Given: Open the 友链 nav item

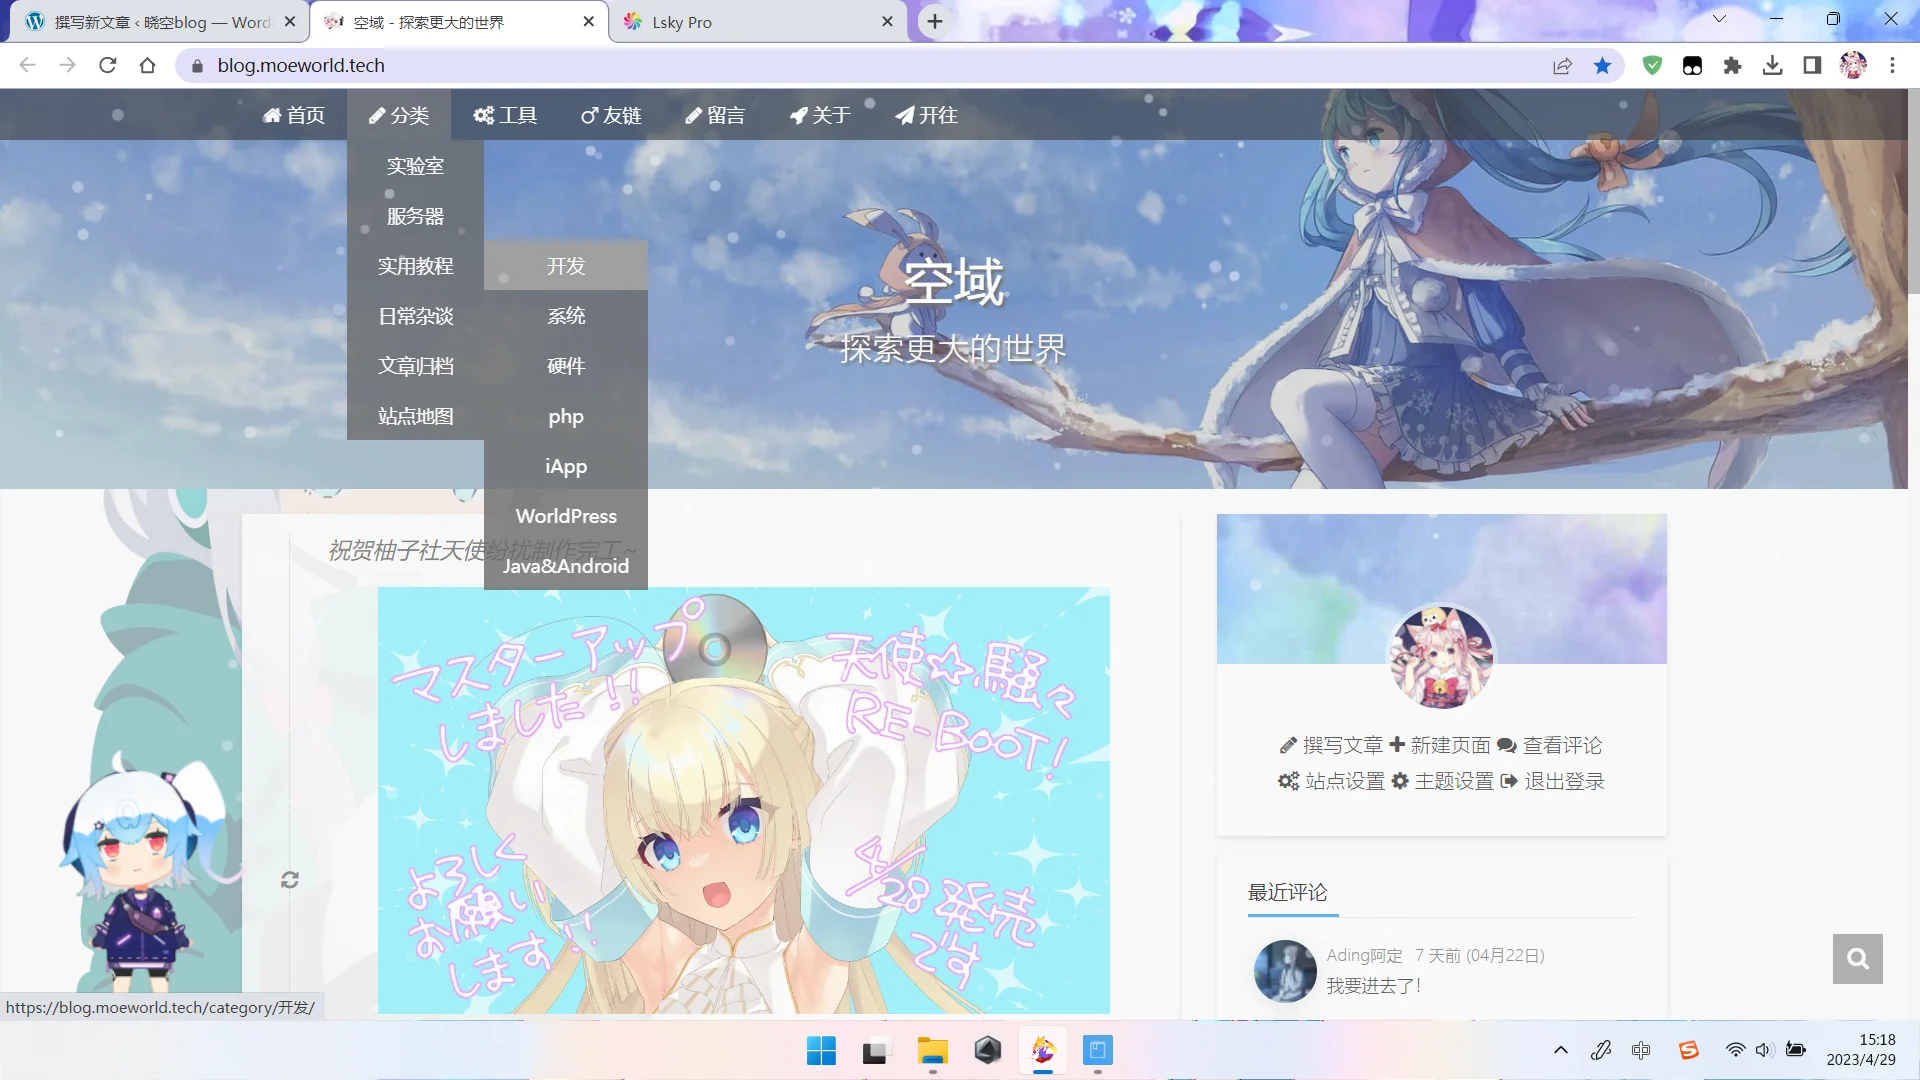Looking at the screenshot, I should 611,115.
